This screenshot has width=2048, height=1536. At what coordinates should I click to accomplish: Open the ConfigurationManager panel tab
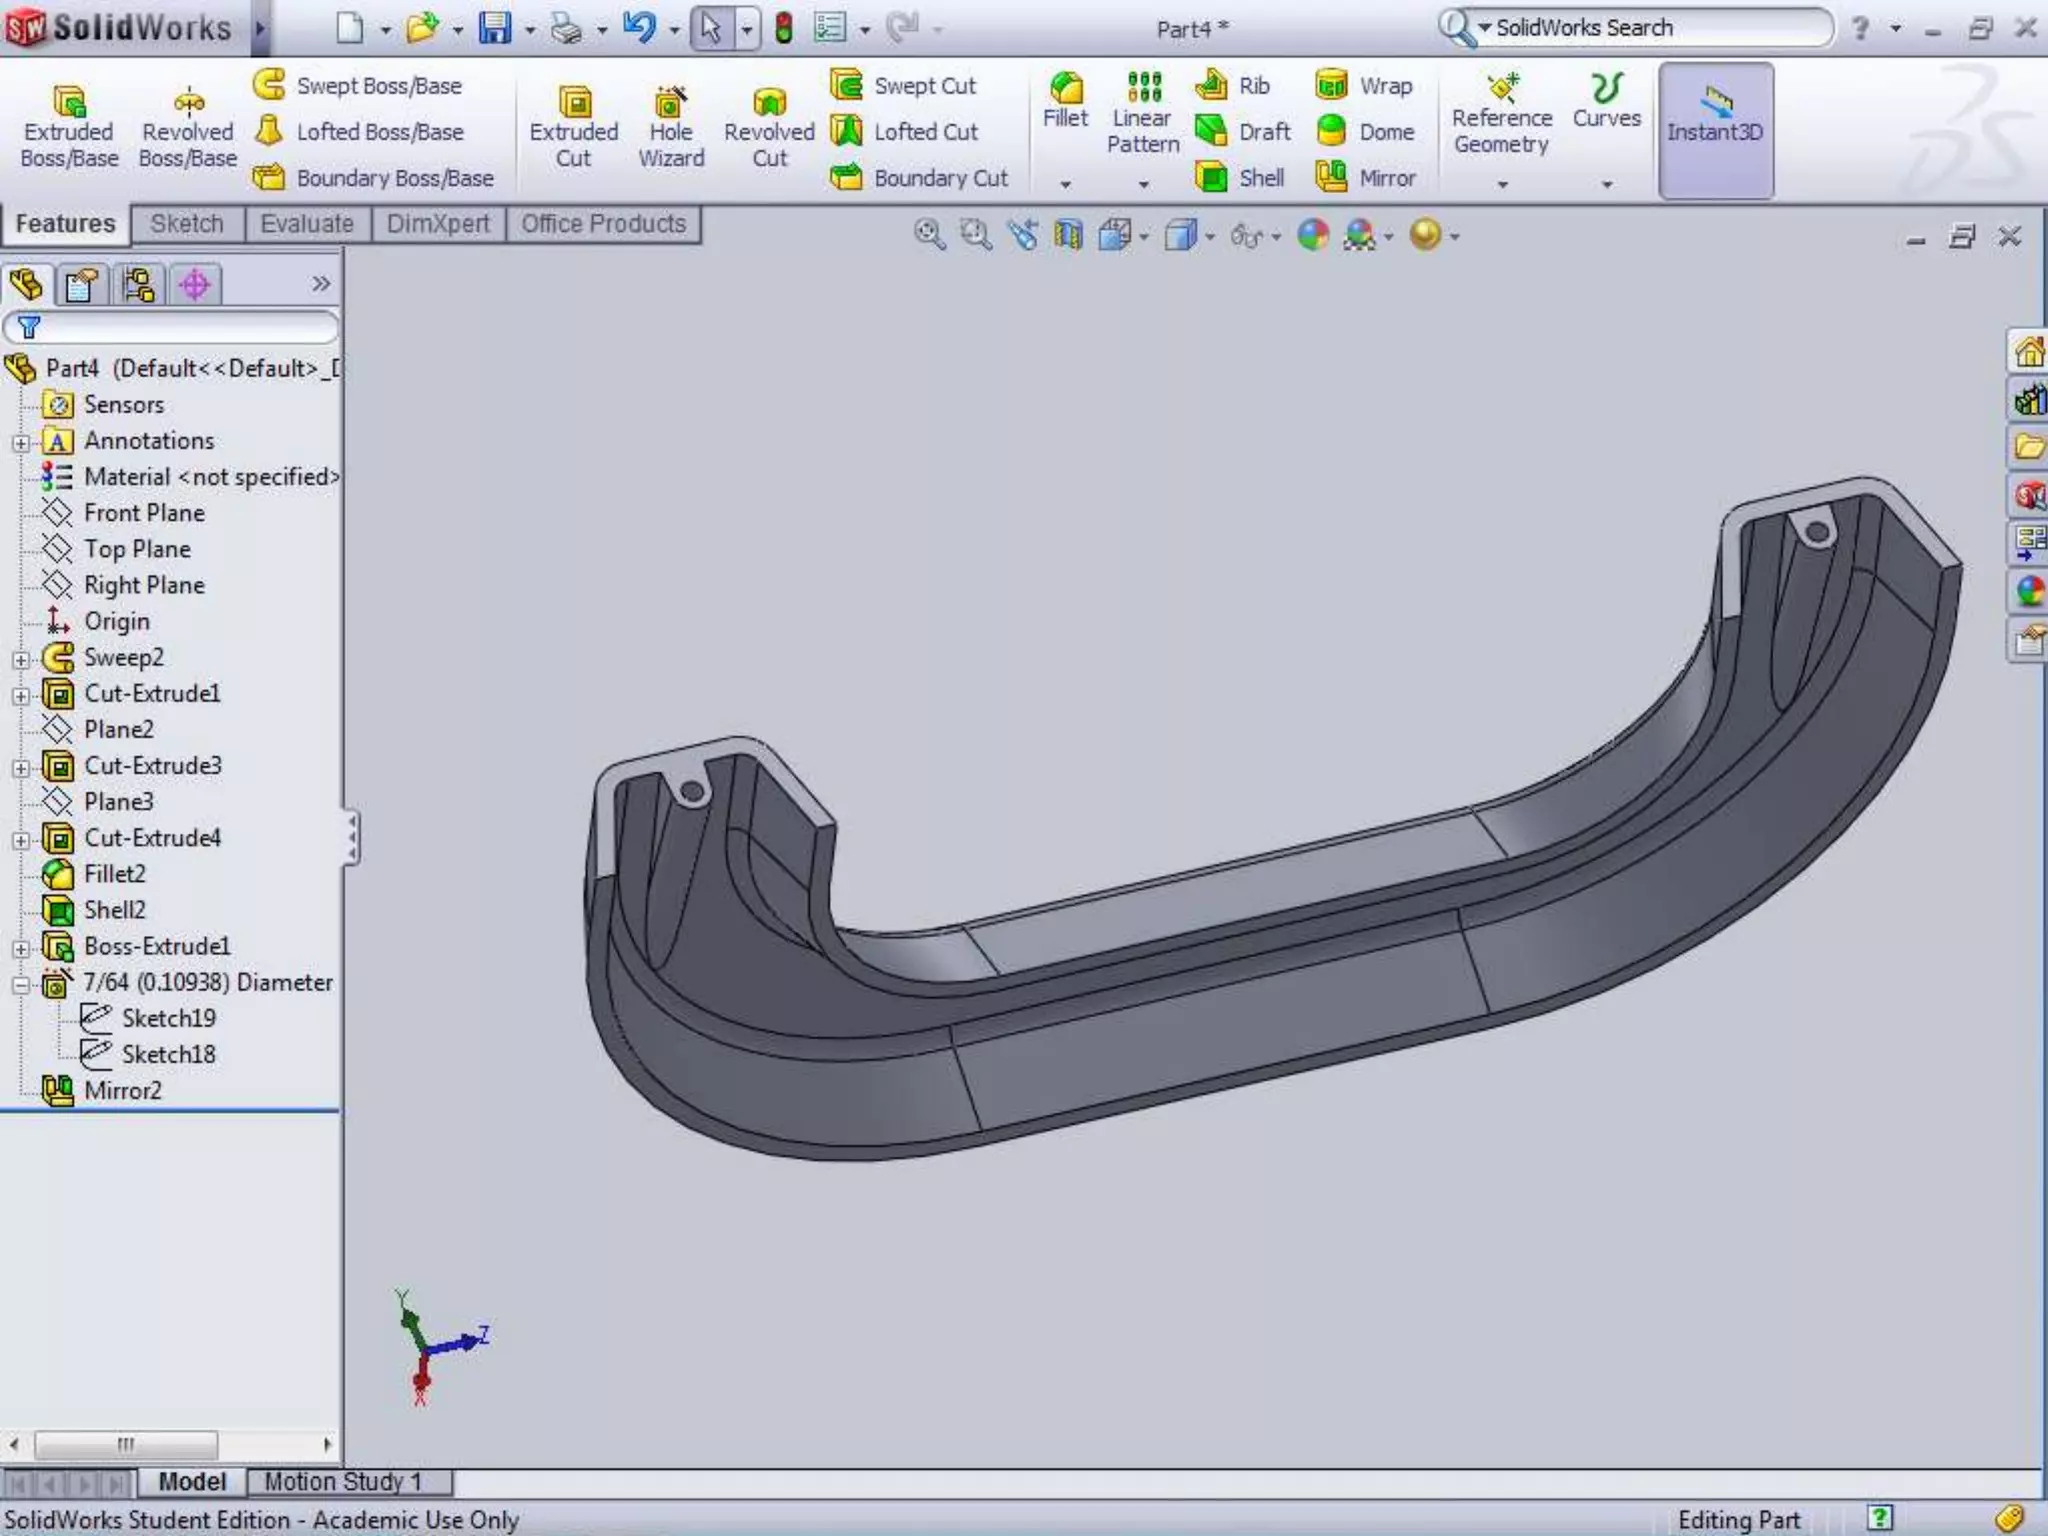138,285
